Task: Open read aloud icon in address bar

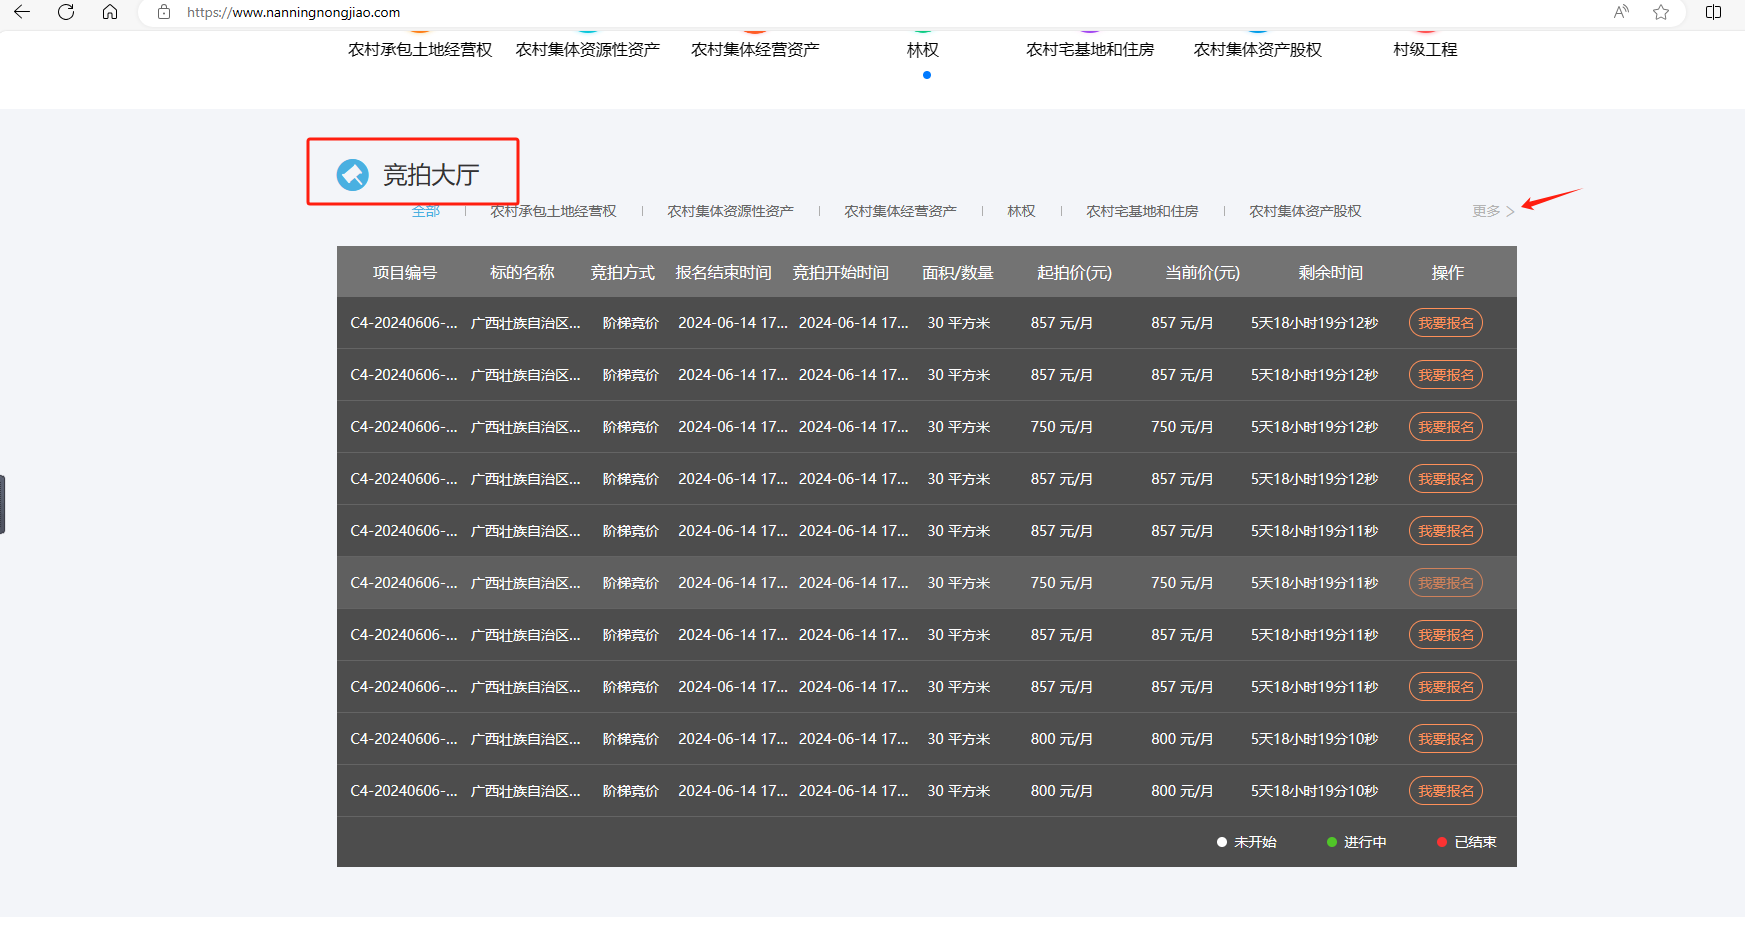Action: [x=1621, y=12]
